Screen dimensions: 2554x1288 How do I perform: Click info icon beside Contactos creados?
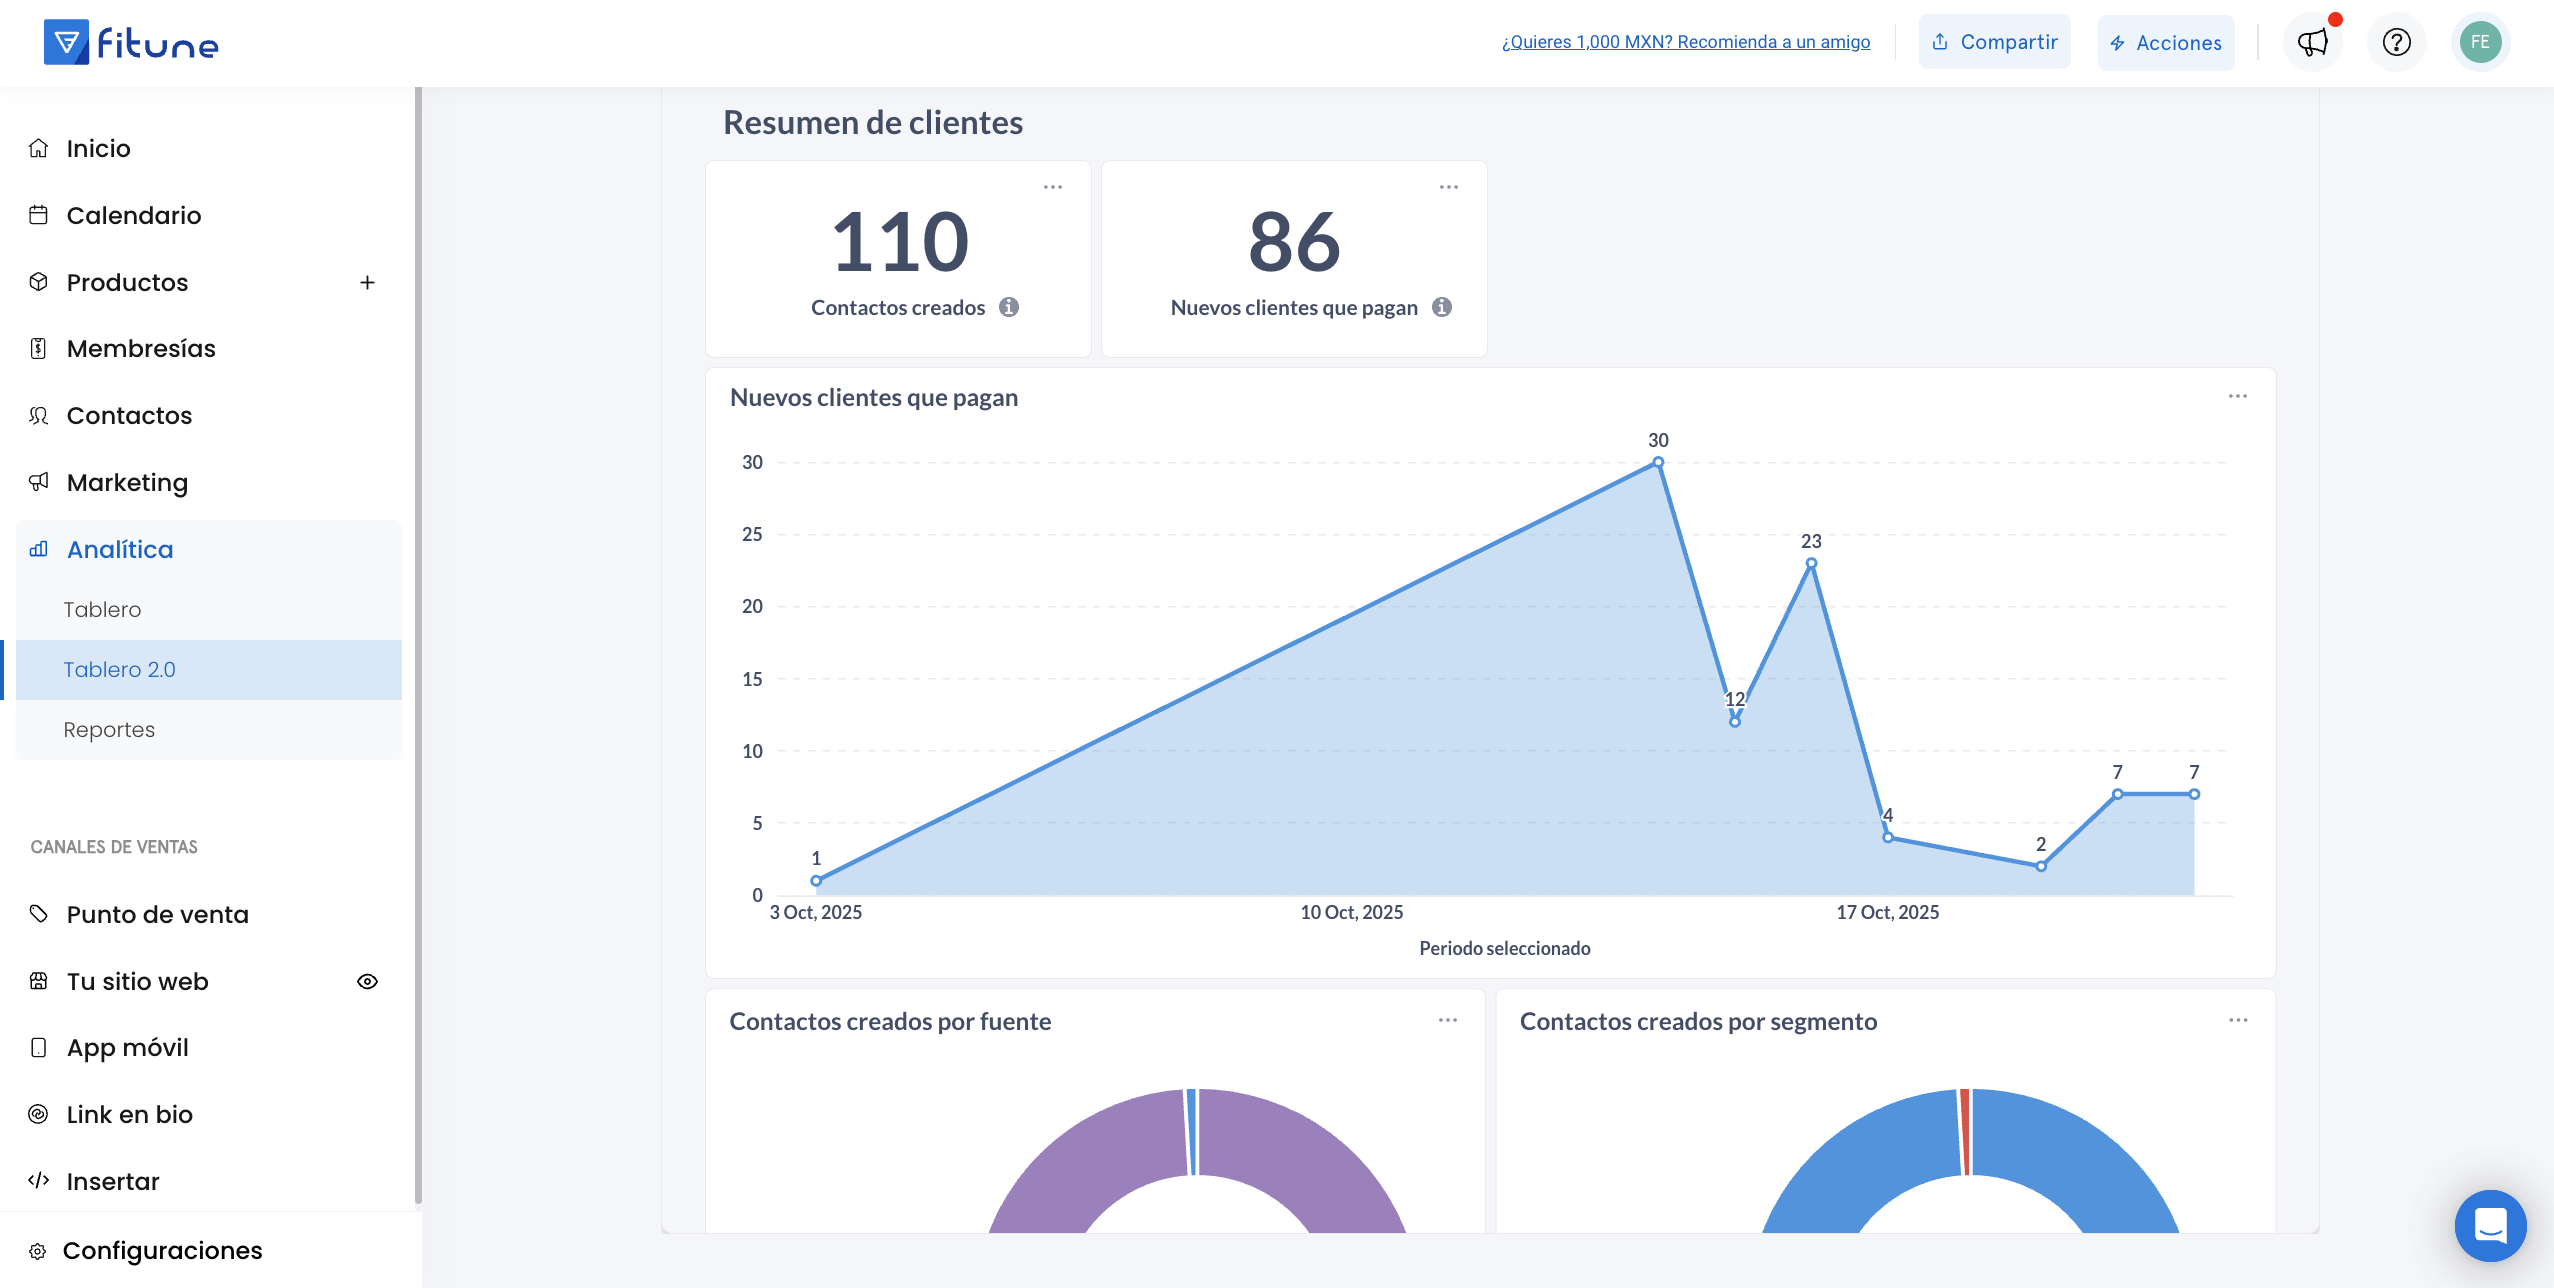point(1009,307)
